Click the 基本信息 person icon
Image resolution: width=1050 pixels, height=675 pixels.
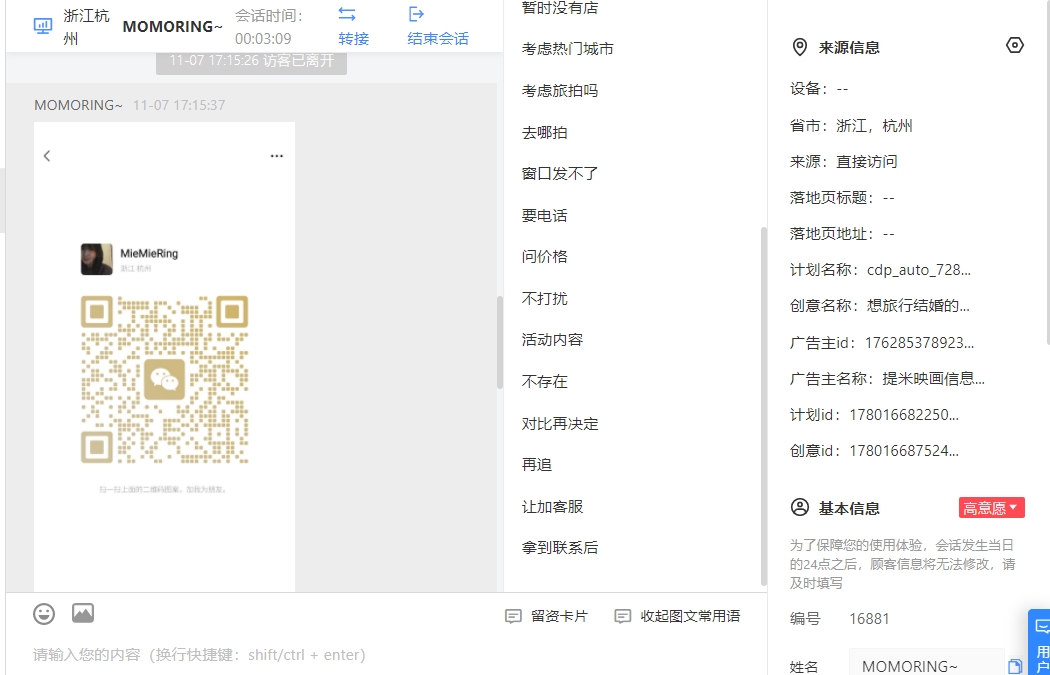coord(800,508)
